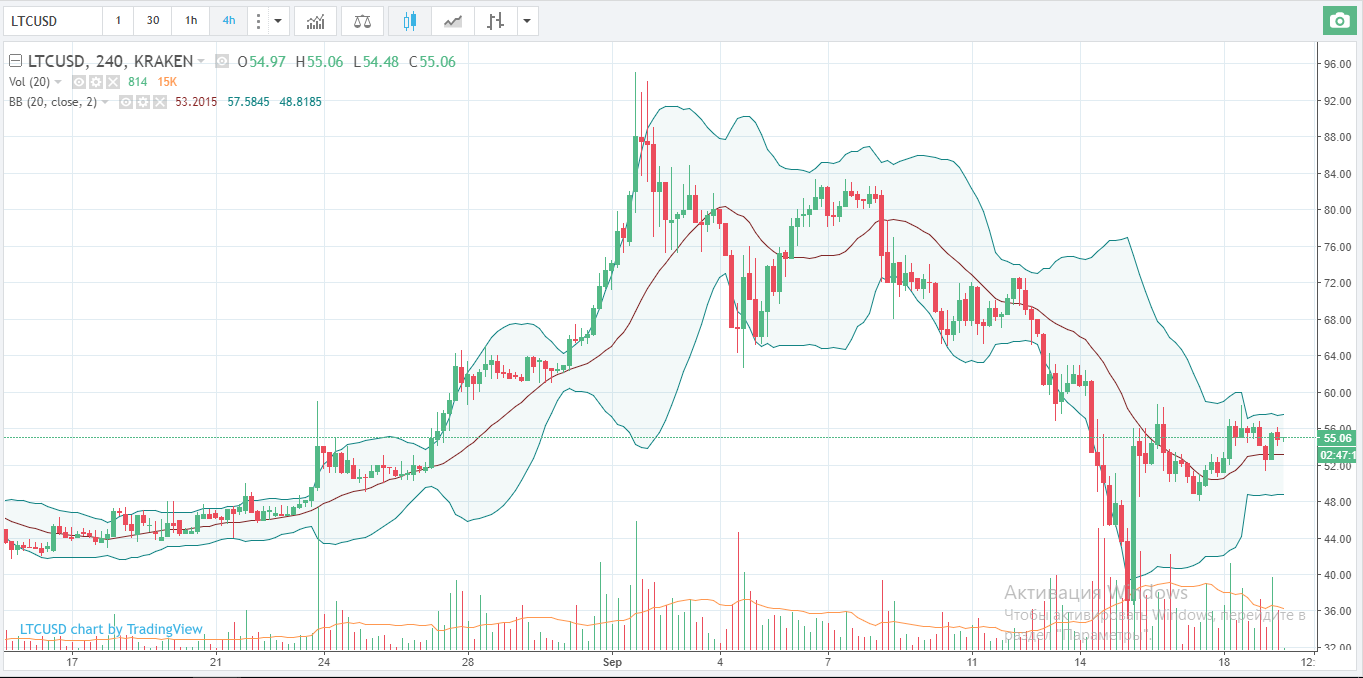Select the candlestick chart style
This screenshot has width=1363, height=678.
408,21
